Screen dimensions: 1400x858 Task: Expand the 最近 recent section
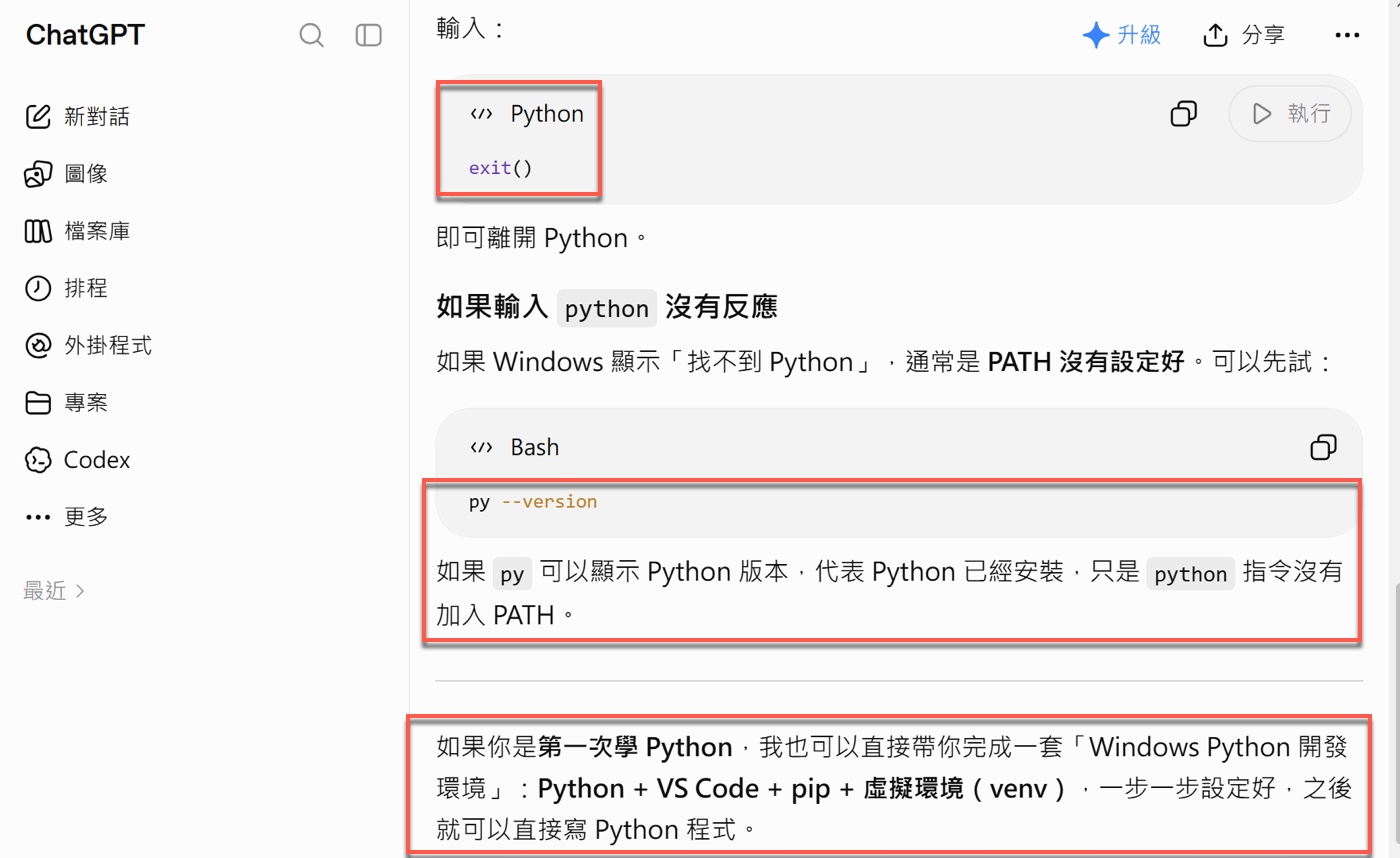pyautogui.click(x=54, y=591)
